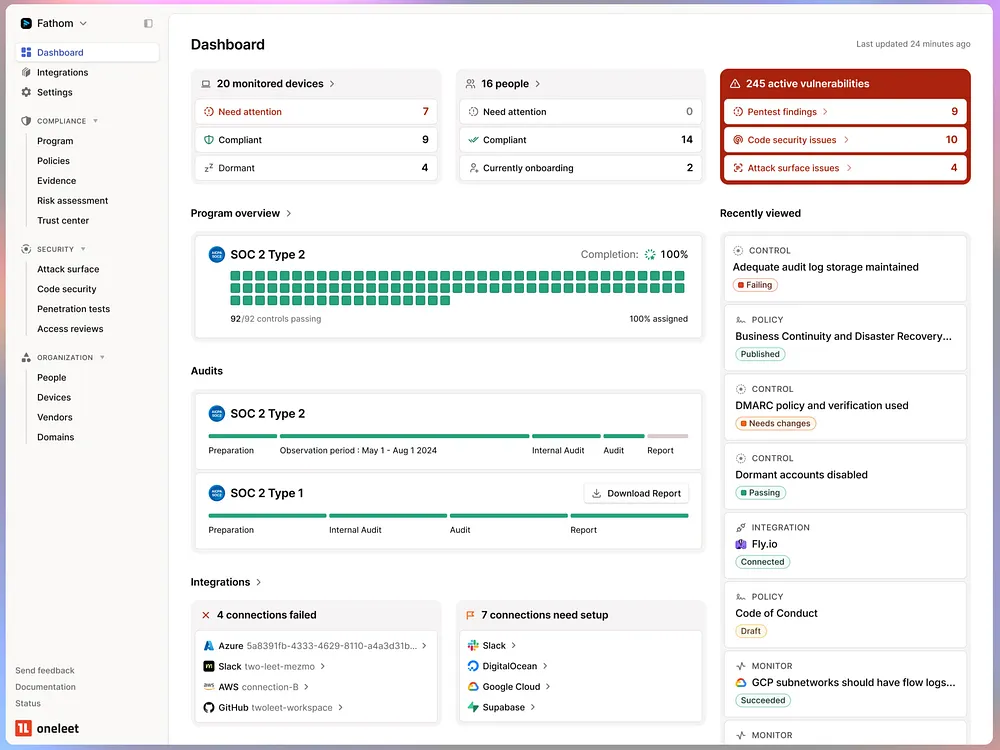The width and height of the screenshot is (1000, 750).
Task: Click the SOC 2 Type 2 program logo
Action: click(x=217, y=255)
